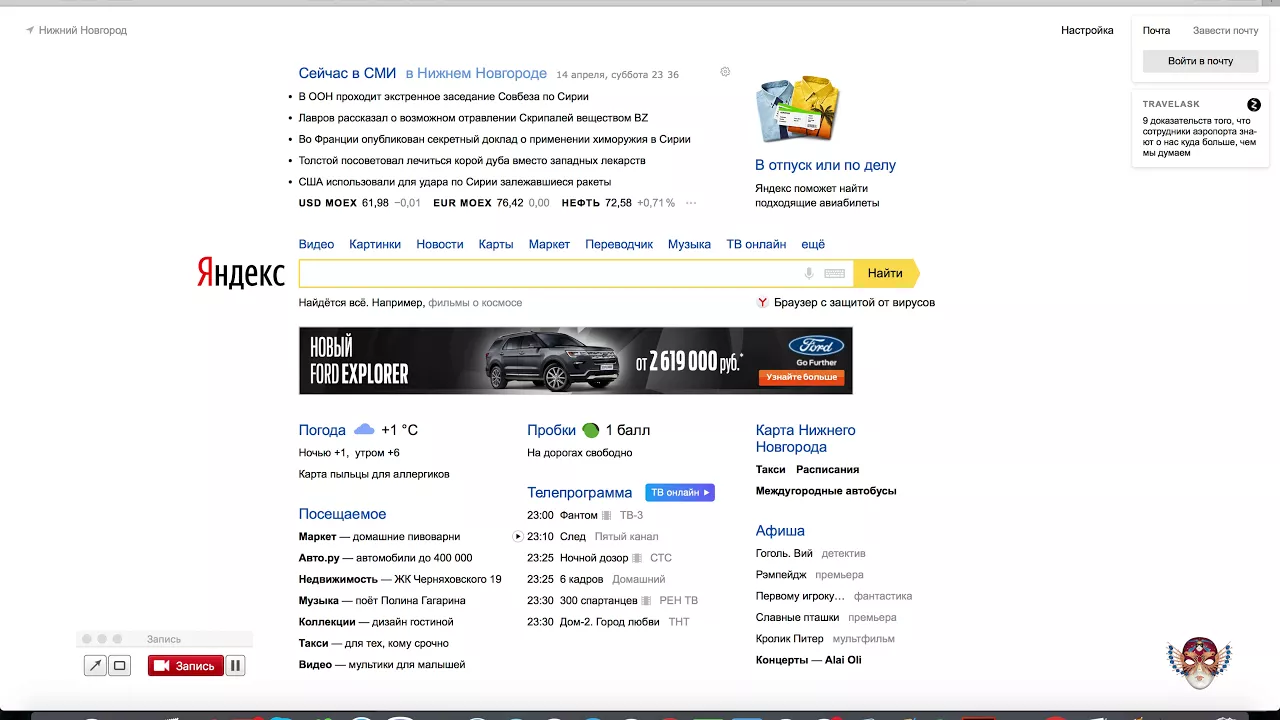Viewport: 1280px width, 720px height.
Task: Pause the screen recording
Action: tap(235, 665)
